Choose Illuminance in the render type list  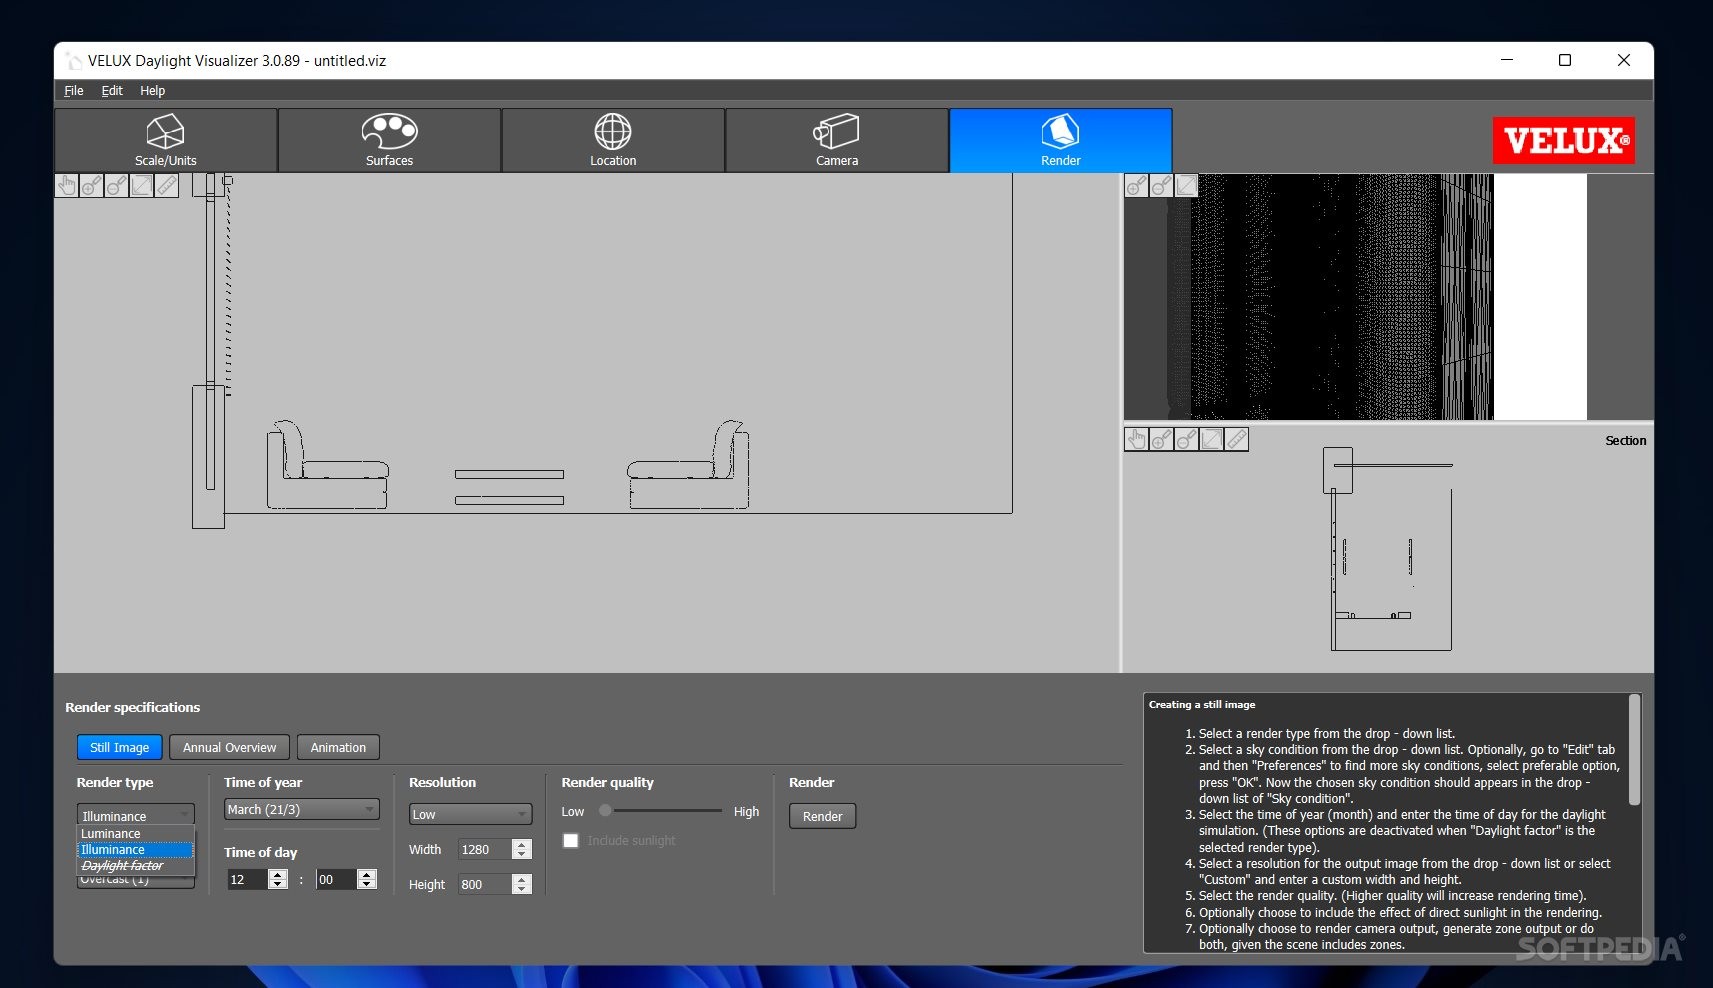click(135, 850)
